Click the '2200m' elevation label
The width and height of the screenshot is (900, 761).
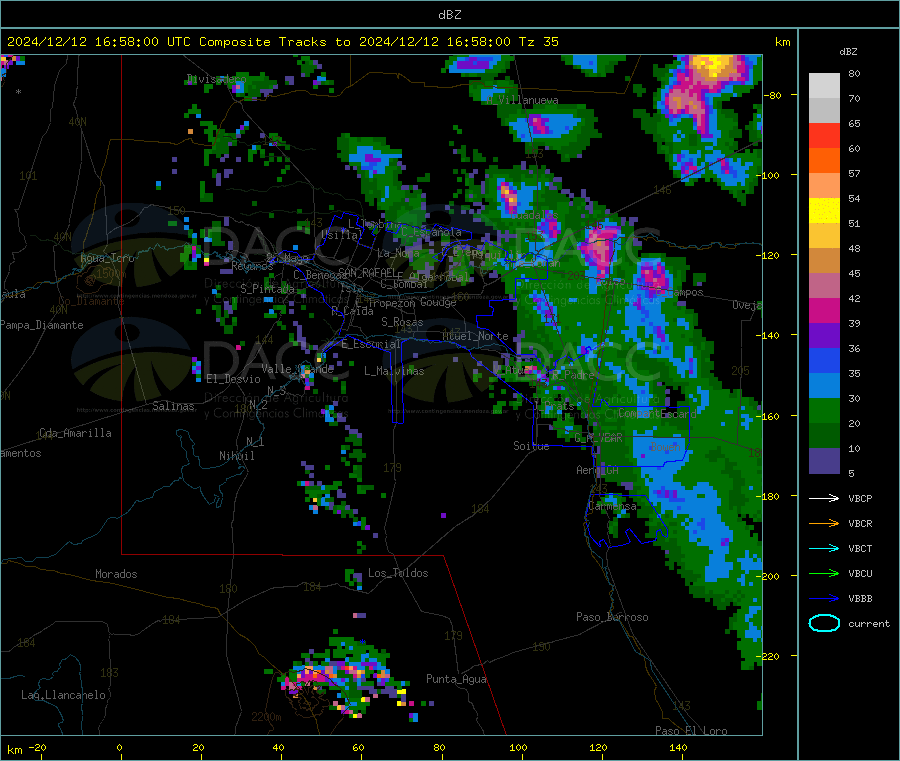266,717
